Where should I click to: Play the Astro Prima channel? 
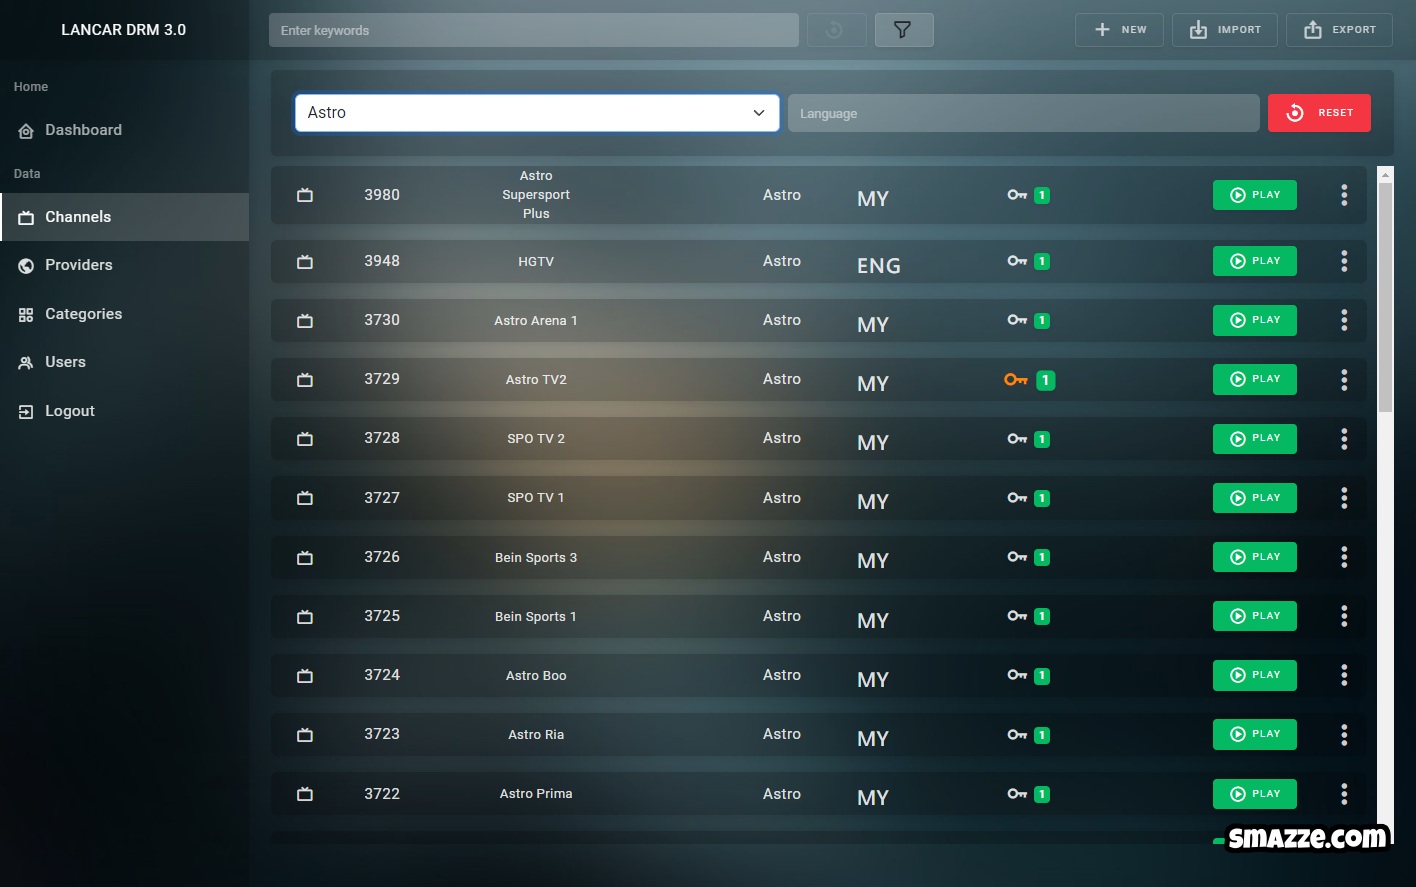click(1255, 794)
